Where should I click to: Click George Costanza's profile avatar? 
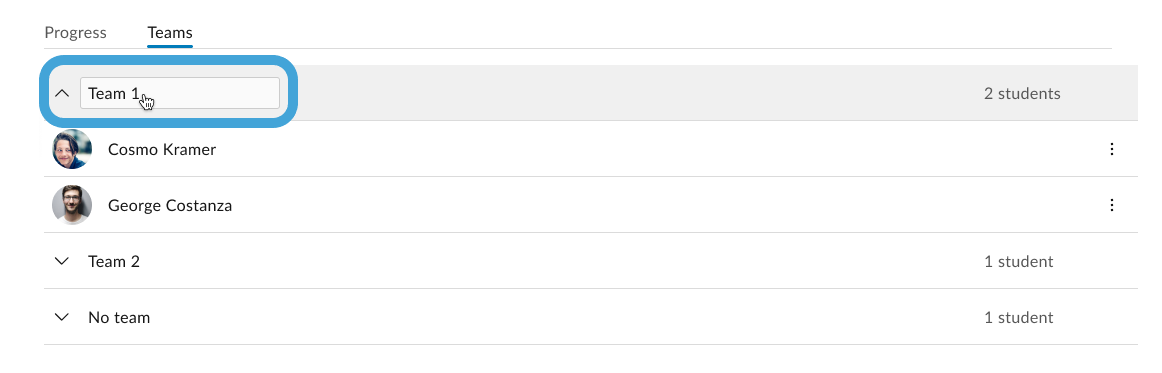coord(72,205)
